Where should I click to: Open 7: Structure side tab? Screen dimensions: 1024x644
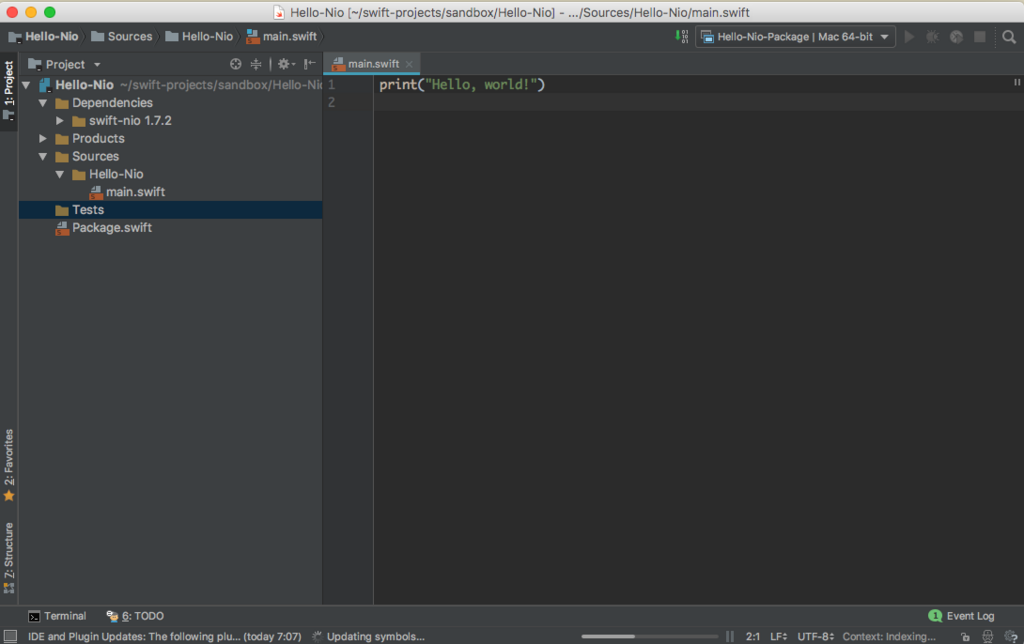[x=9, y=557]
